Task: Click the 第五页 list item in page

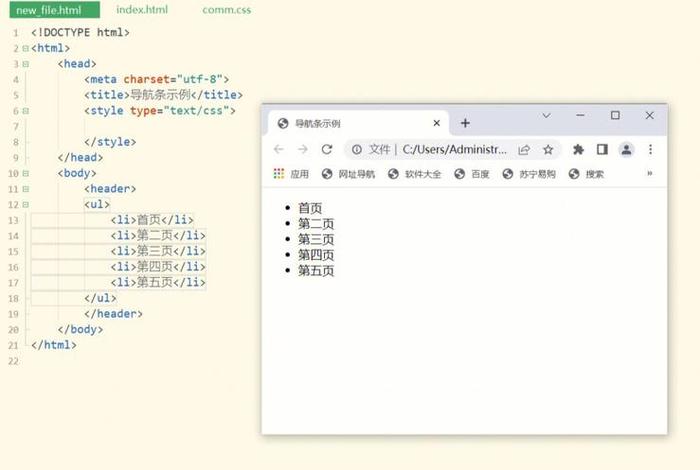Action: coord(316,270)
